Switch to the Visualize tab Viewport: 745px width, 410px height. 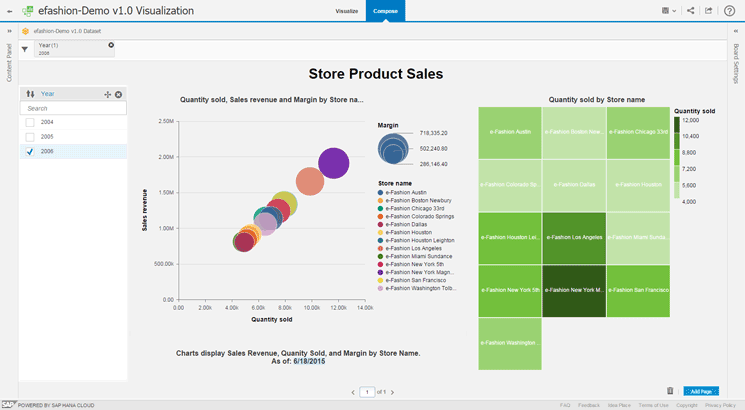pos(346,11)
